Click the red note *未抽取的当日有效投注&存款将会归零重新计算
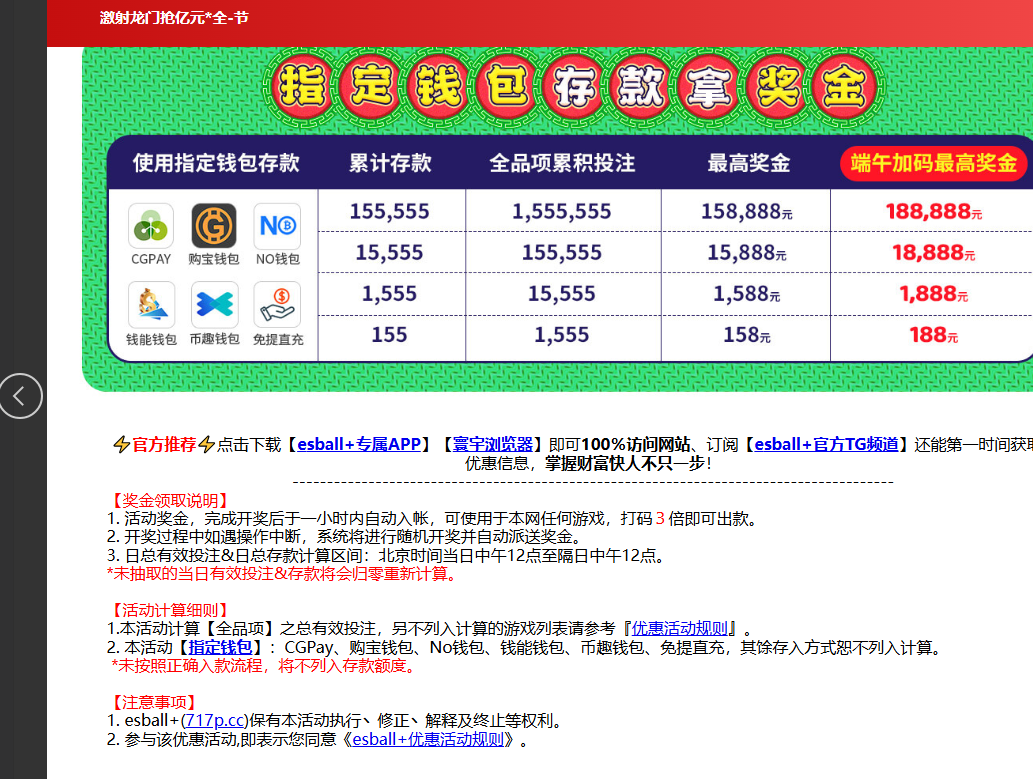This screenshot has height=779, width=1033. click(x=282, y=573)
